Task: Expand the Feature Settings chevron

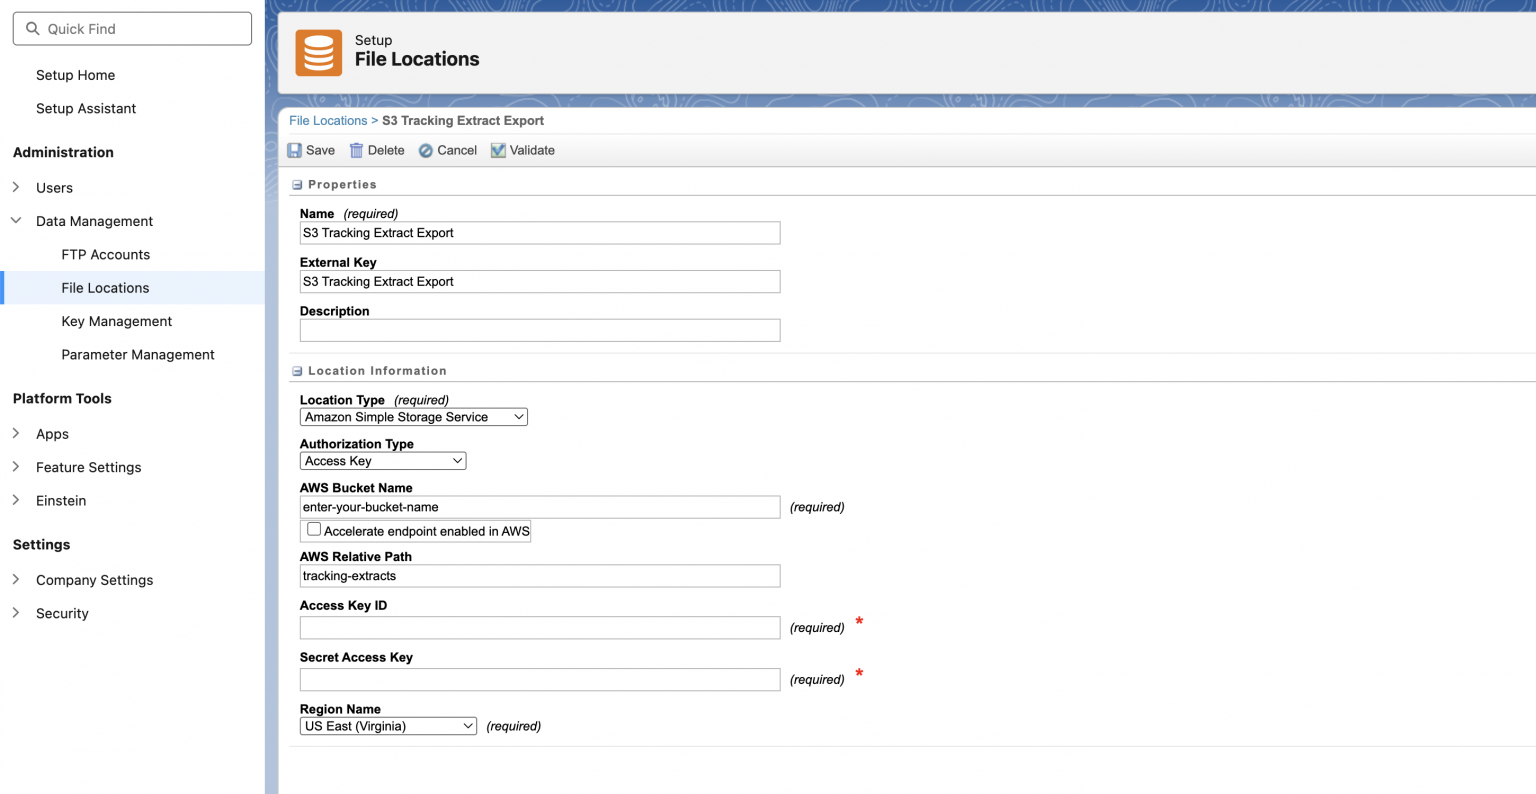Action: point(16,466)
